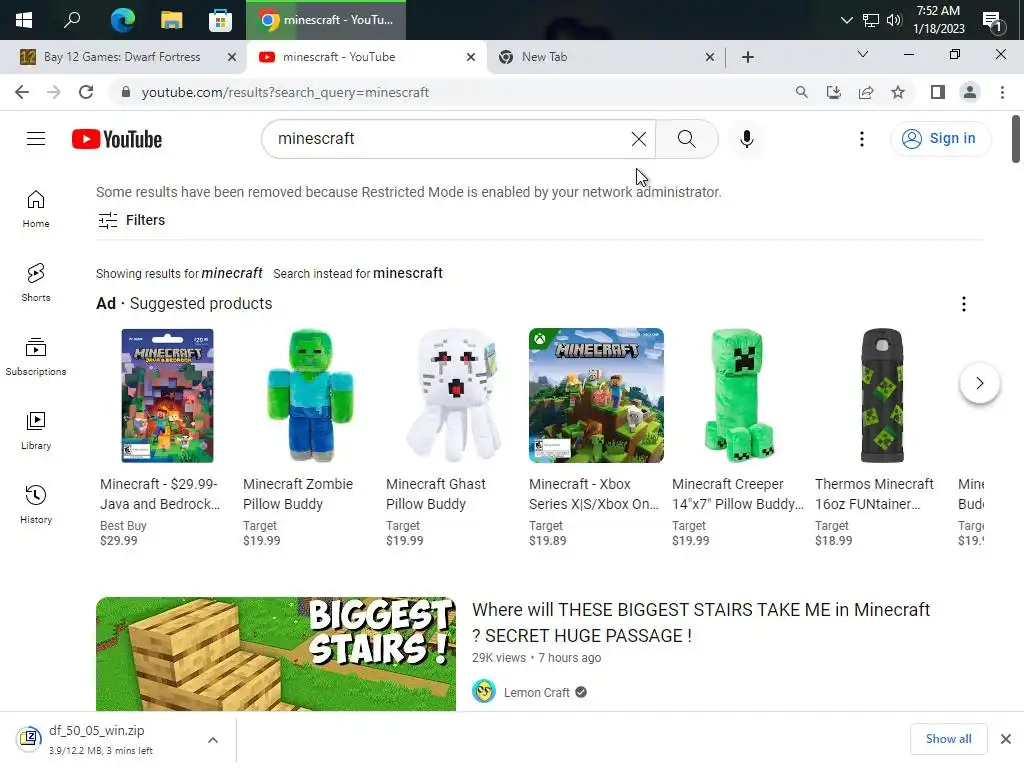Expand the system tray hidden icons chevron
The image size is (1024, 768).
click(846, 20)
